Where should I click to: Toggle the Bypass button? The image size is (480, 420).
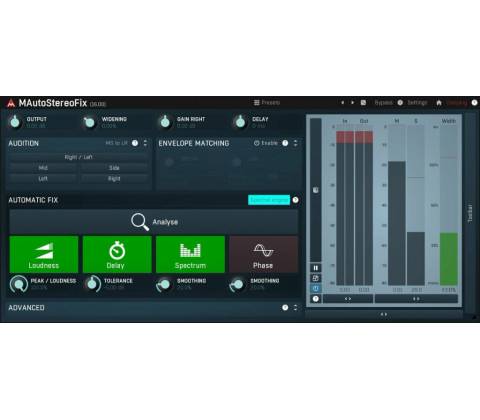(x=383, y=103)
